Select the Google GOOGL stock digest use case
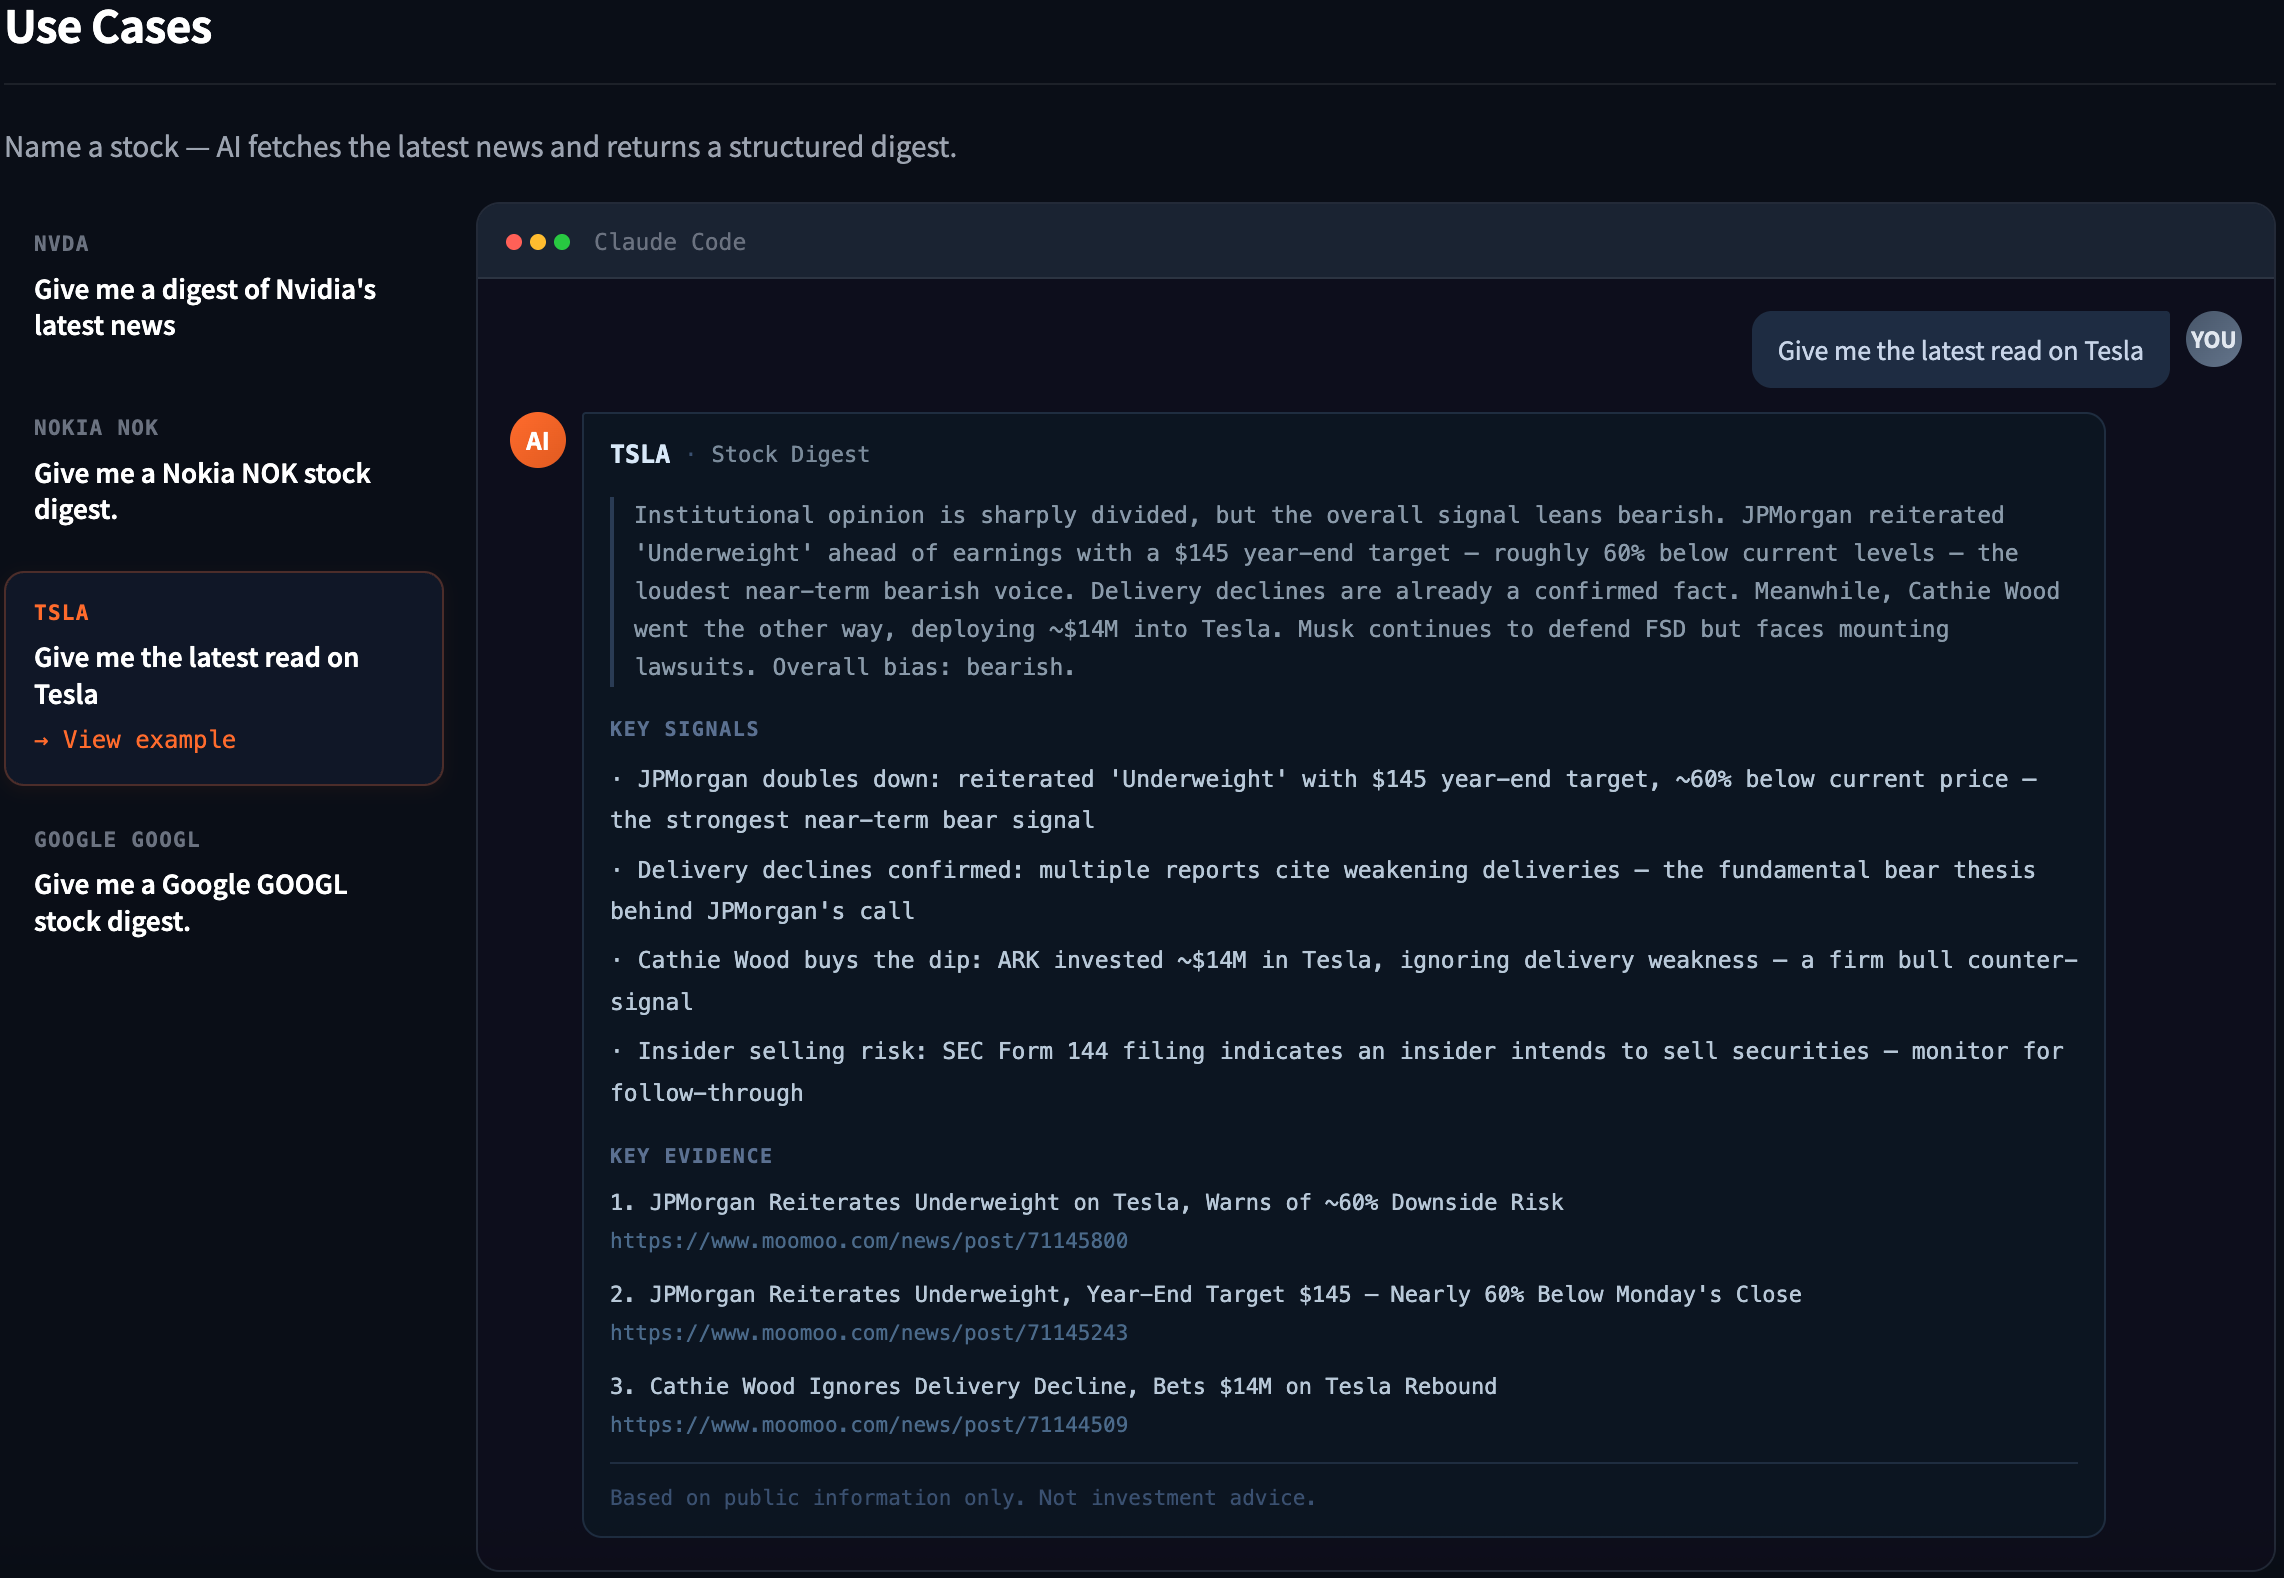This screenshot has width=2284, height=1578. point(223,883)
